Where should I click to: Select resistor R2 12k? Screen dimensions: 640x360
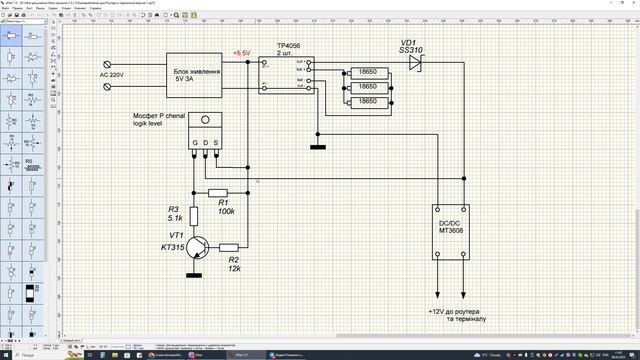click(x=229, y=247)
